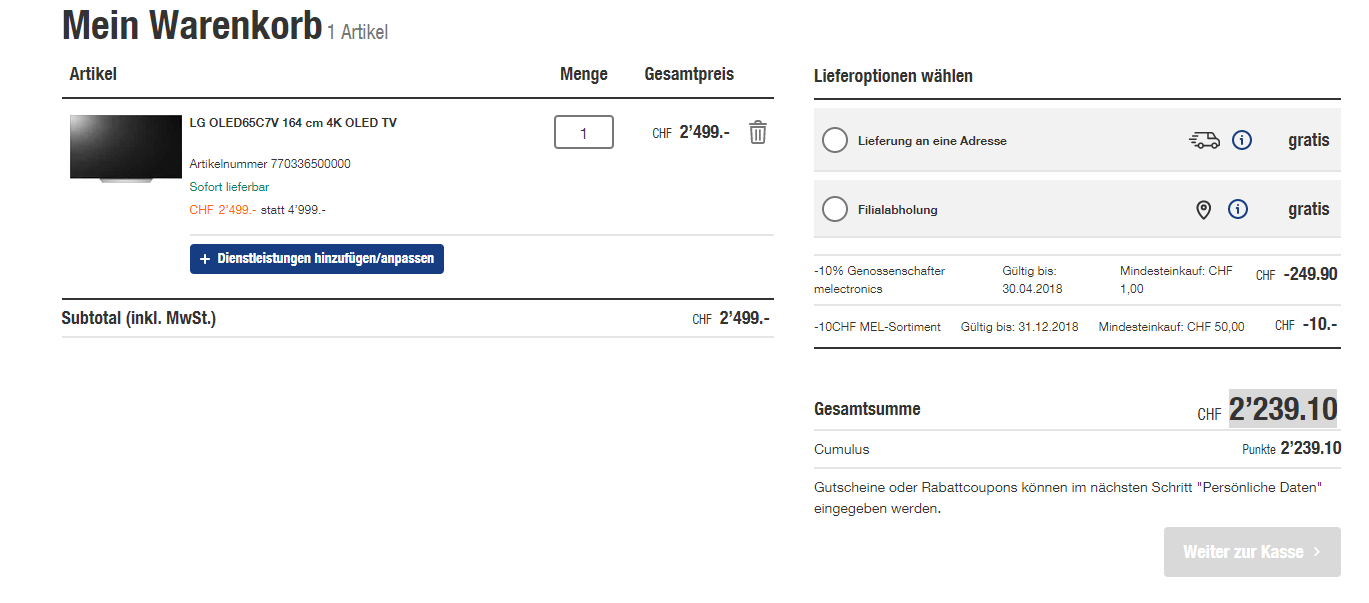Open info icon for address delivery
The height and width of the screenshot is (603, 1369).
point(1242,141)
